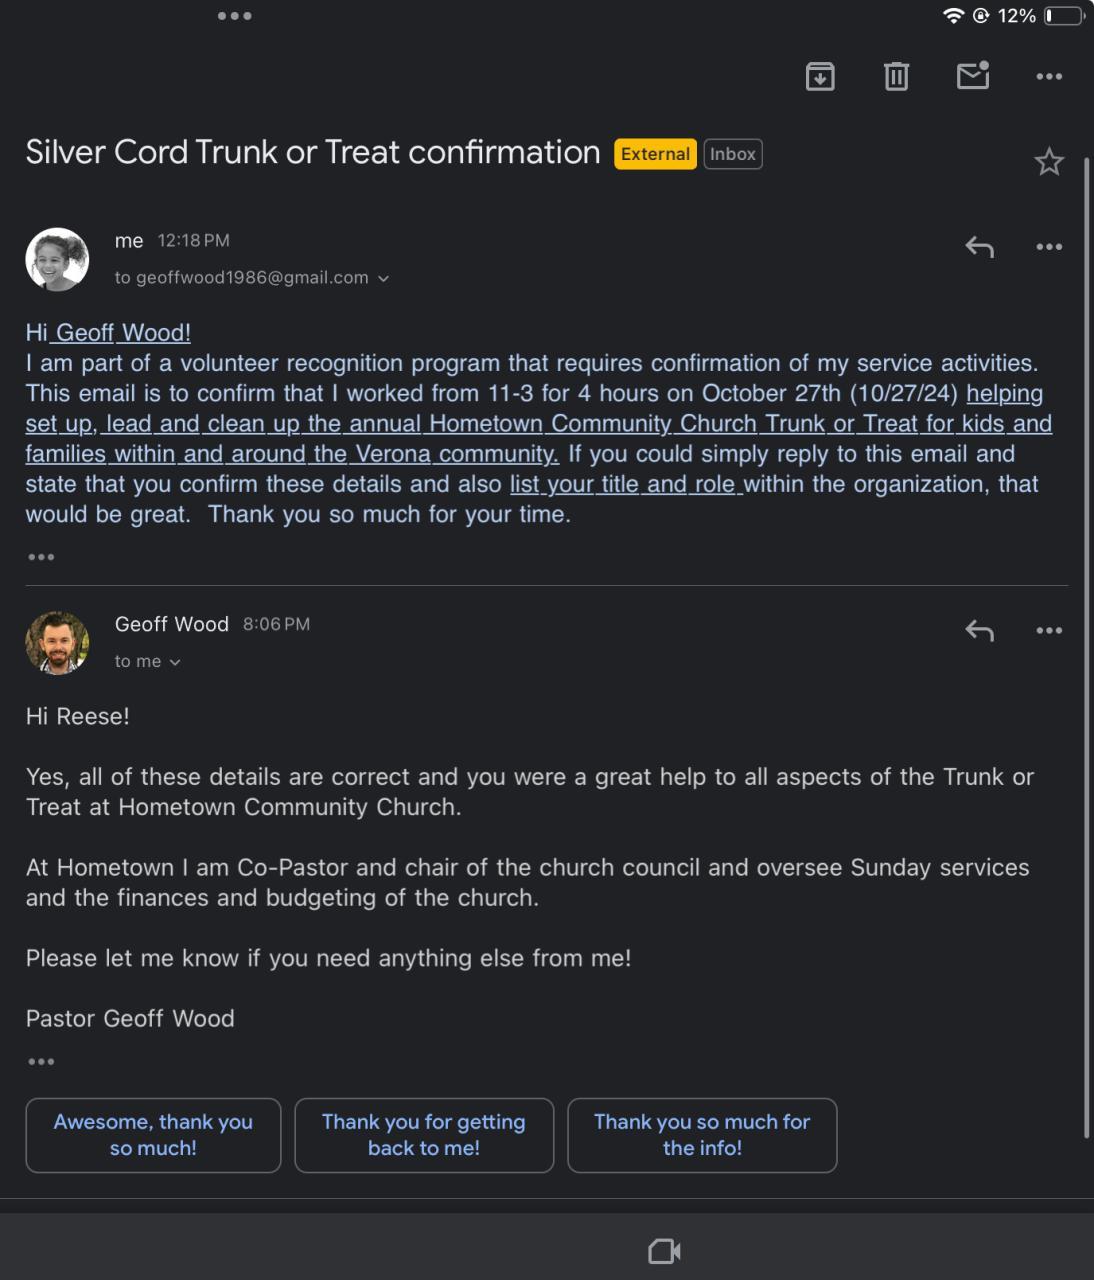This screenshot has width=1094, height=1280.
Task: Choose 'Thank you for getting back to me!' reply
Action: click(x=424, y=1135)
